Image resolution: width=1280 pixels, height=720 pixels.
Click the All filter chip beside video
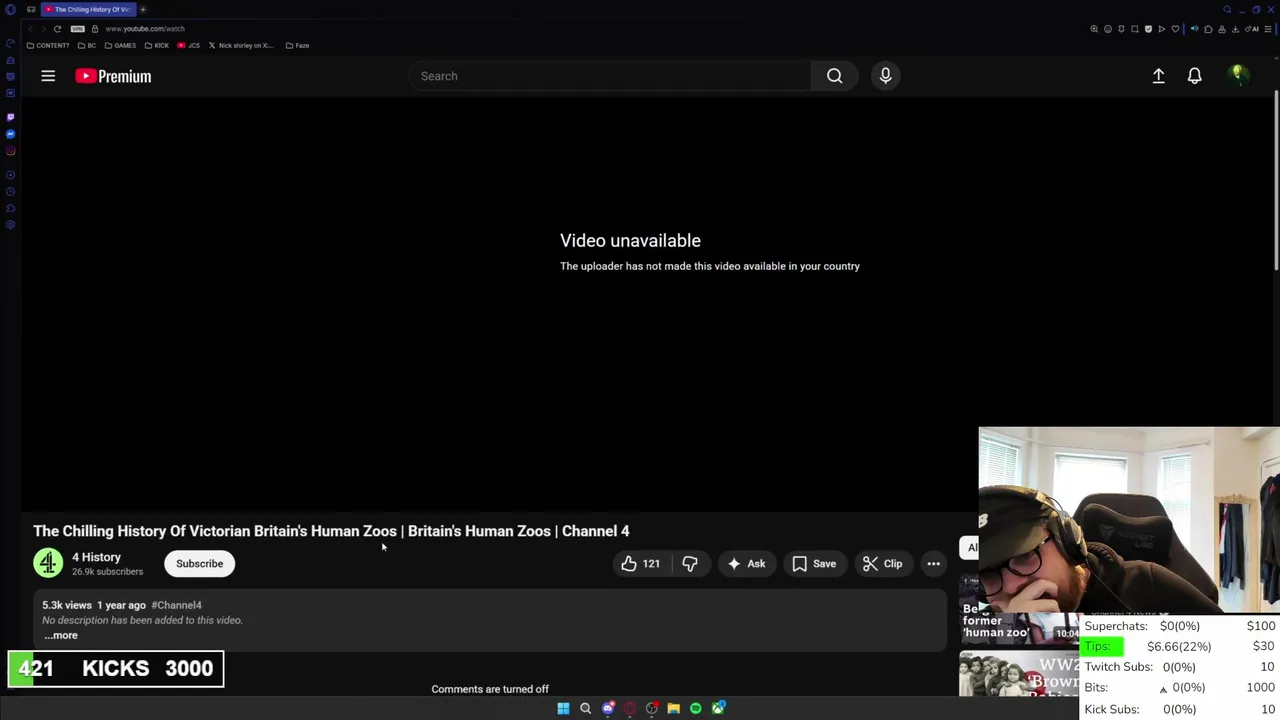click(x=969, y=547)
